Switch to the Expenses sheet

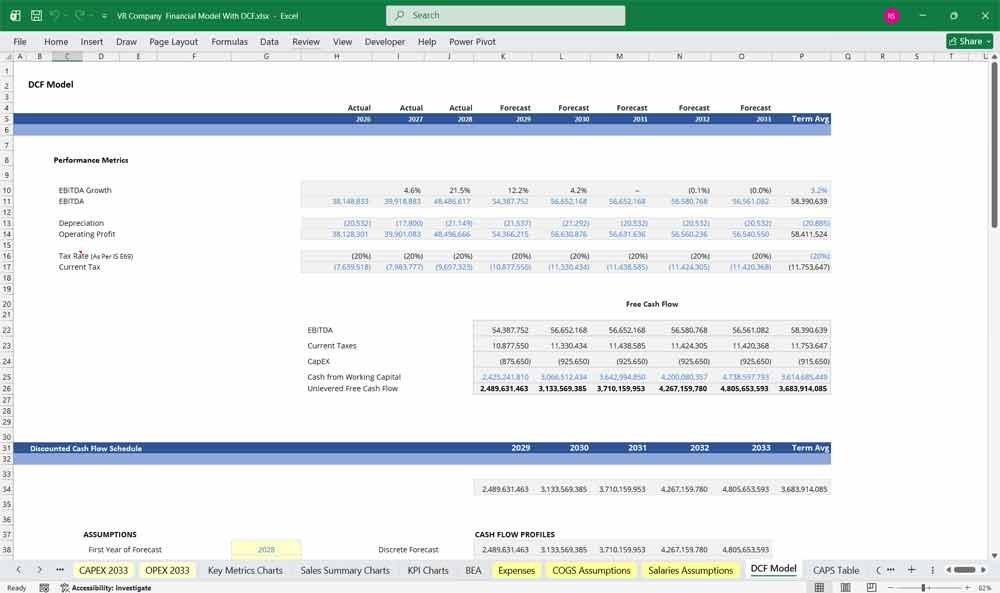coord(516,570)
